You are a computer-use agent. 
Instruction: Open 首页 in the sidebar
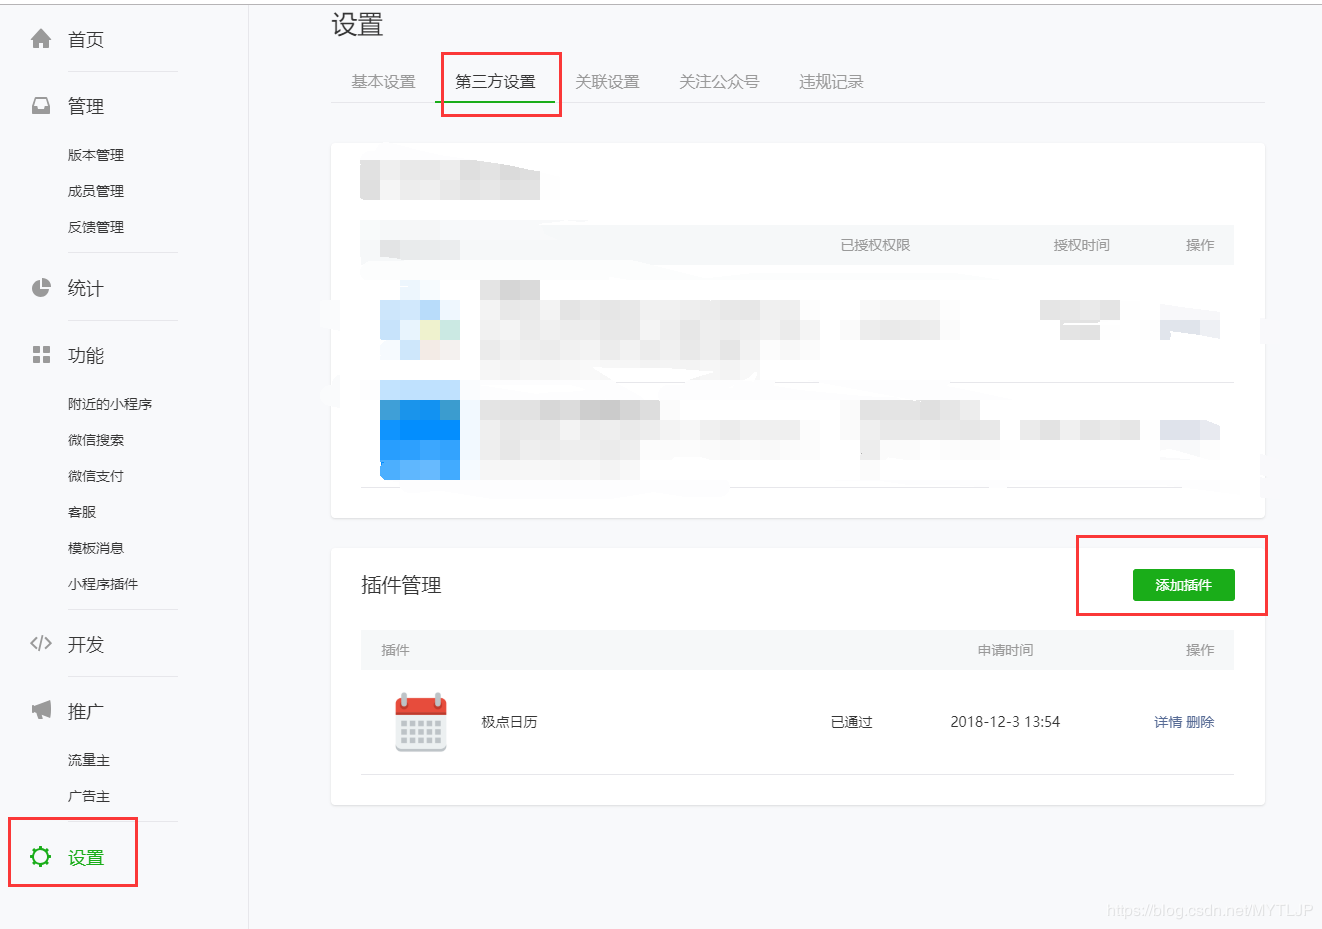point(86,40)
